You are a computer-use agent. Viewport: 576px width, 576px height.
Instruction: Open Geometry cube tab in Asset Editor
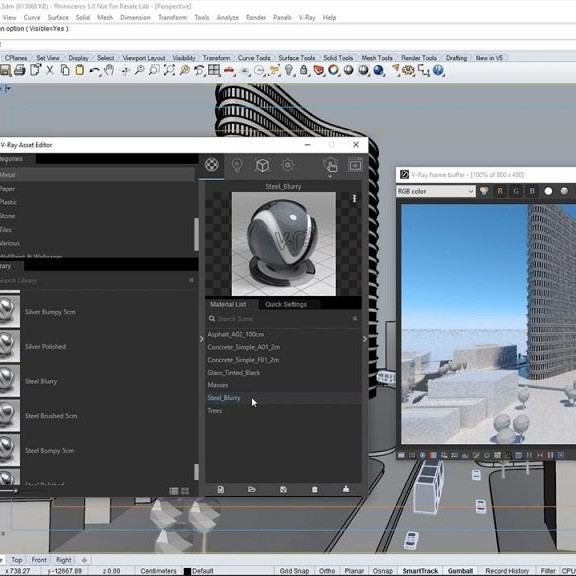point(262,165)
